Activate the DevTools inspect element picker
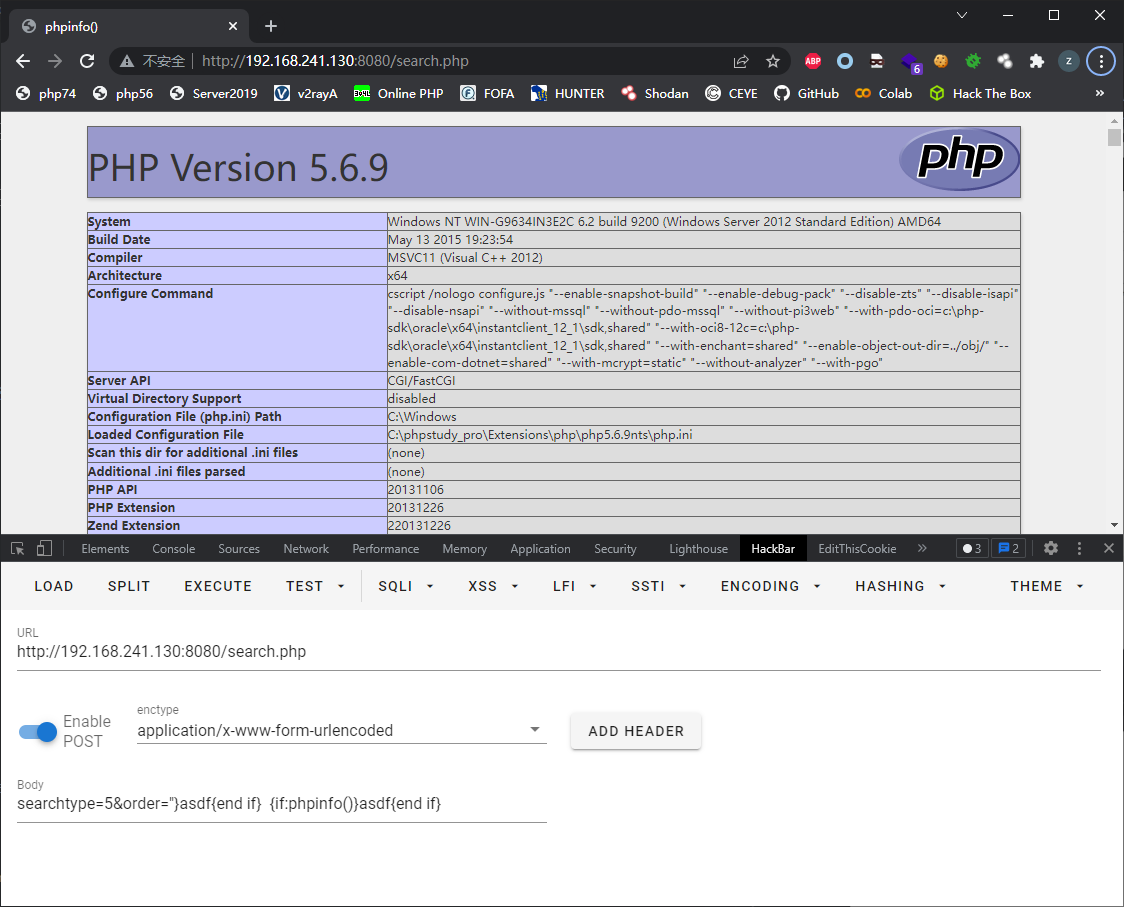This screenshot has height=907, width=1124. click(18, 549)
